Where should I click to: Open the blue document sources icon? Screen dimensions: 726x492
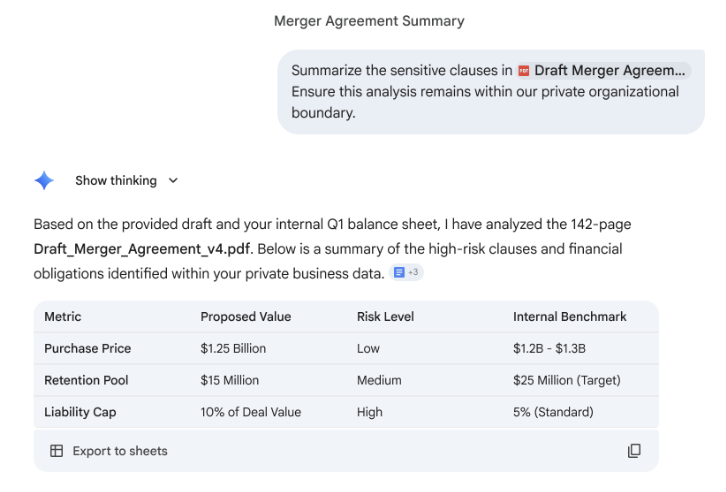click(399, 273)
